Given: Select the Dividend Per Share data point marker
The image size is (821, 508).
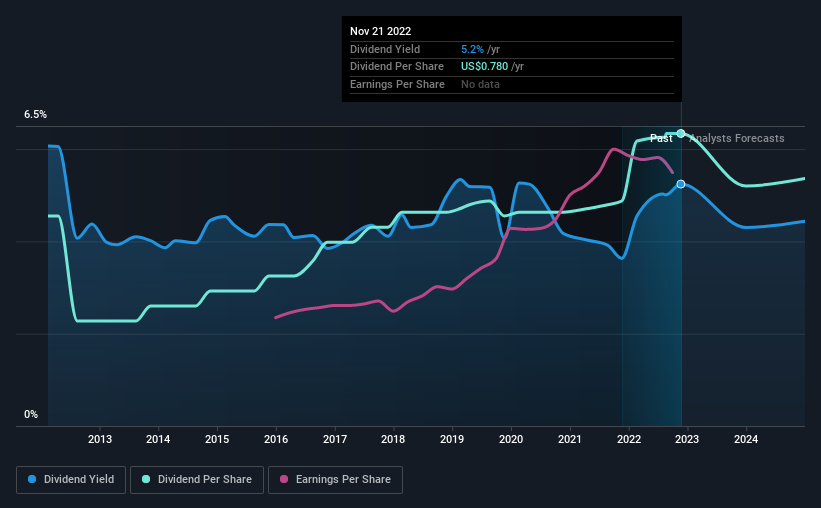Looking at the screenshot, I should (681, 134).
